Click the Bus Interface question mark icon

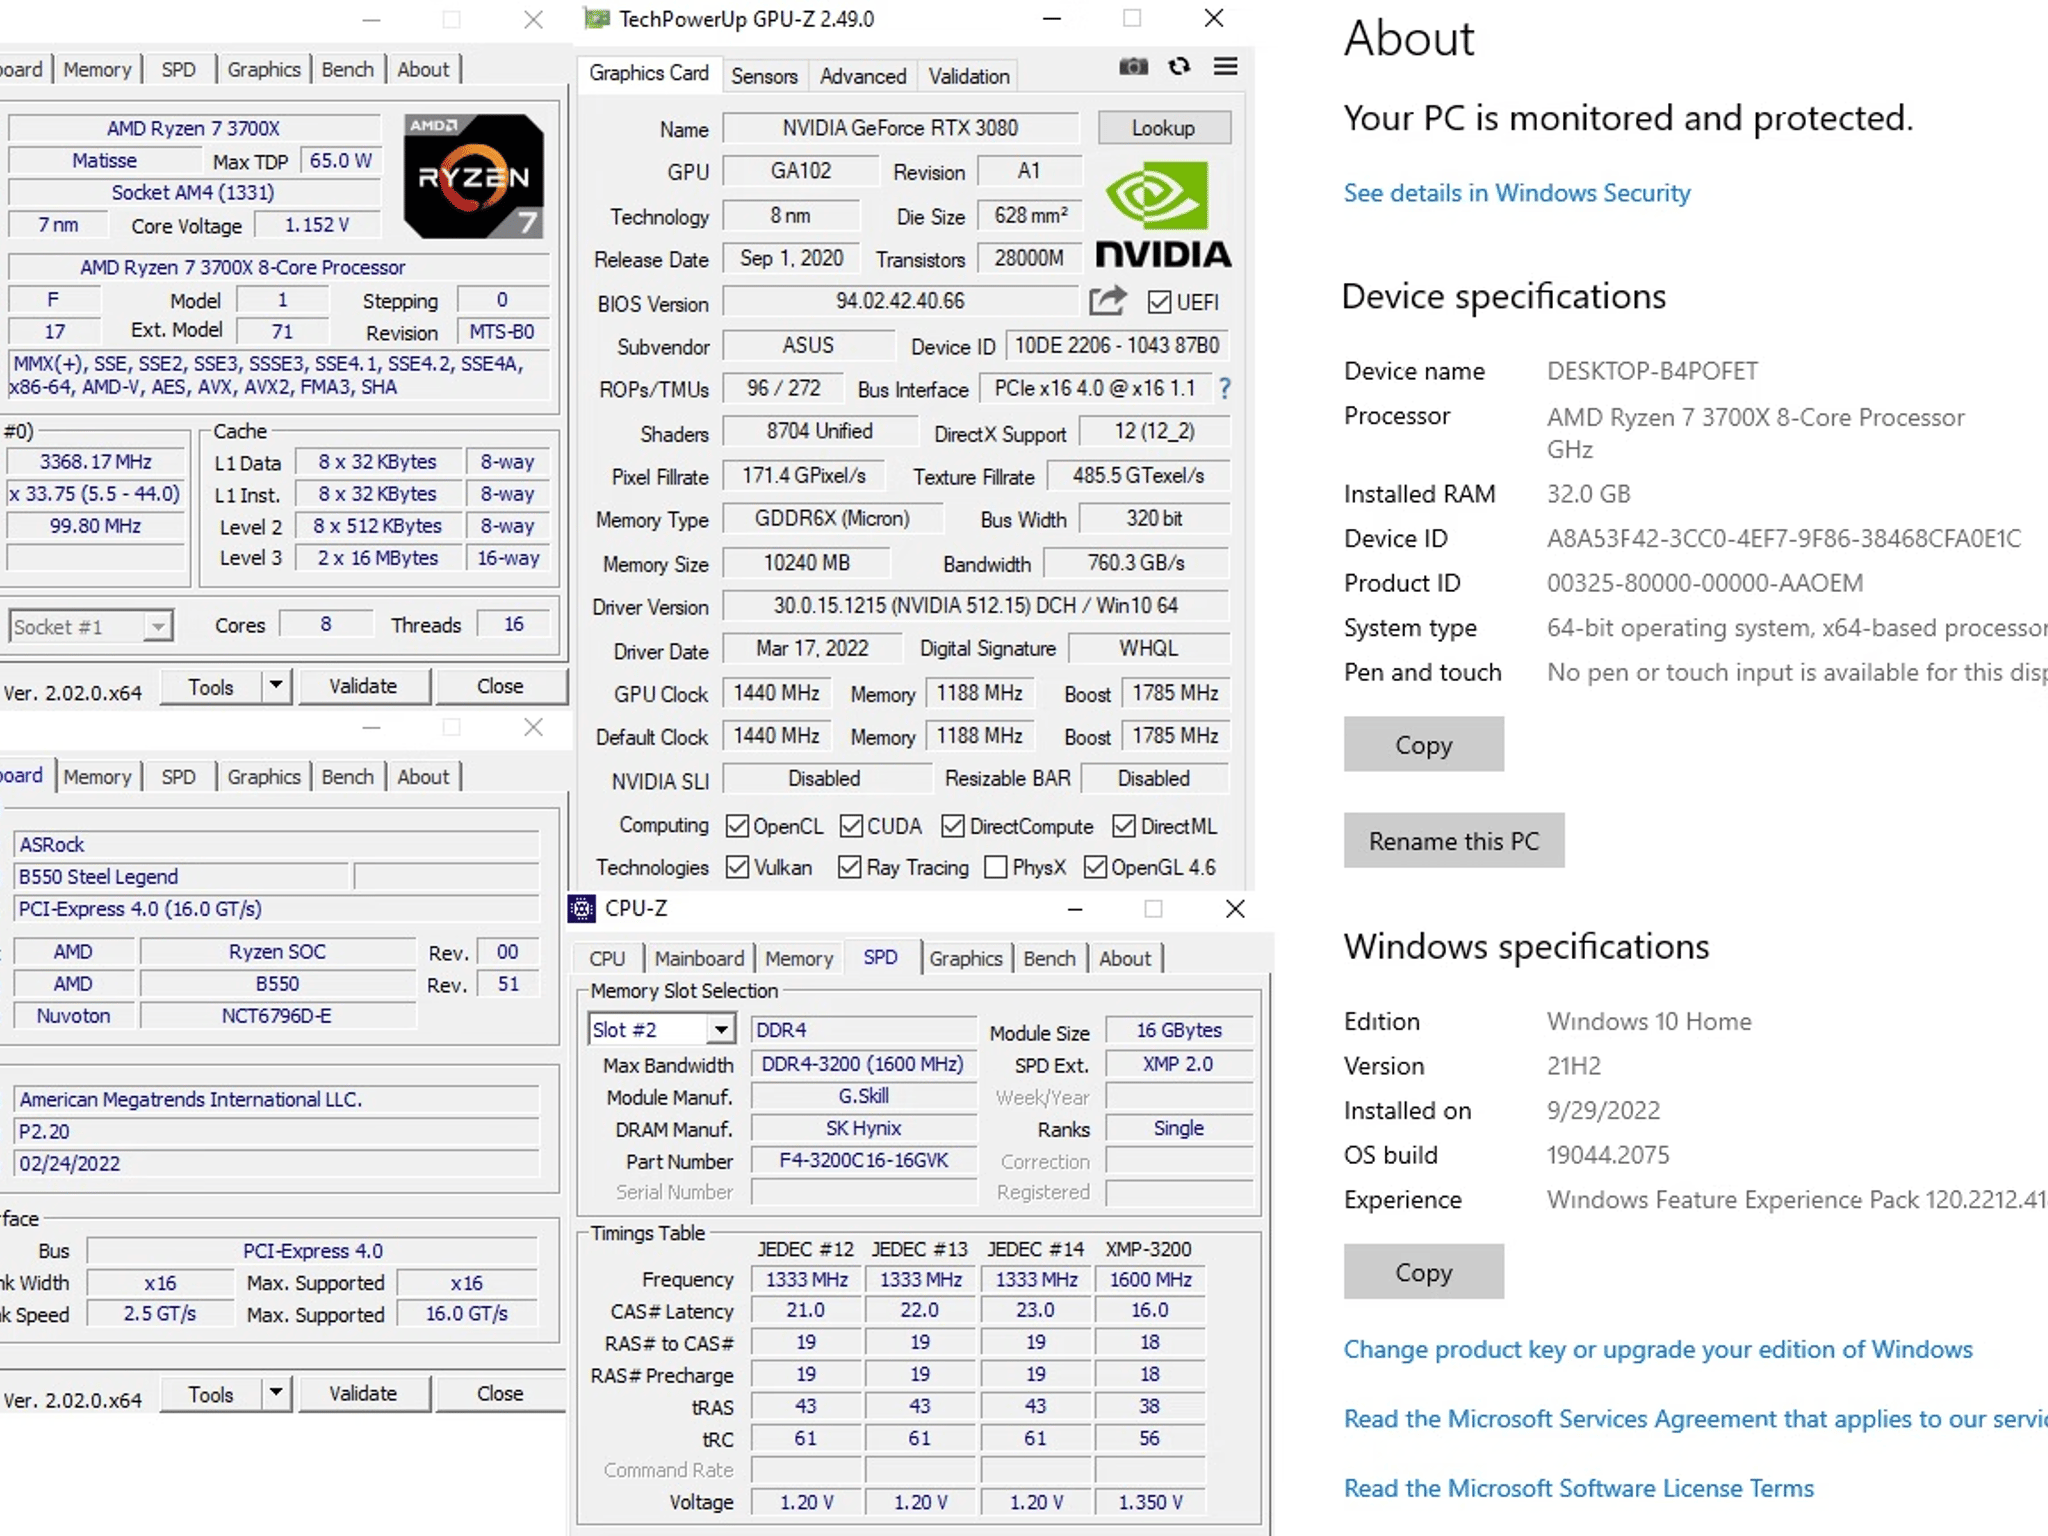point(1225,389)
